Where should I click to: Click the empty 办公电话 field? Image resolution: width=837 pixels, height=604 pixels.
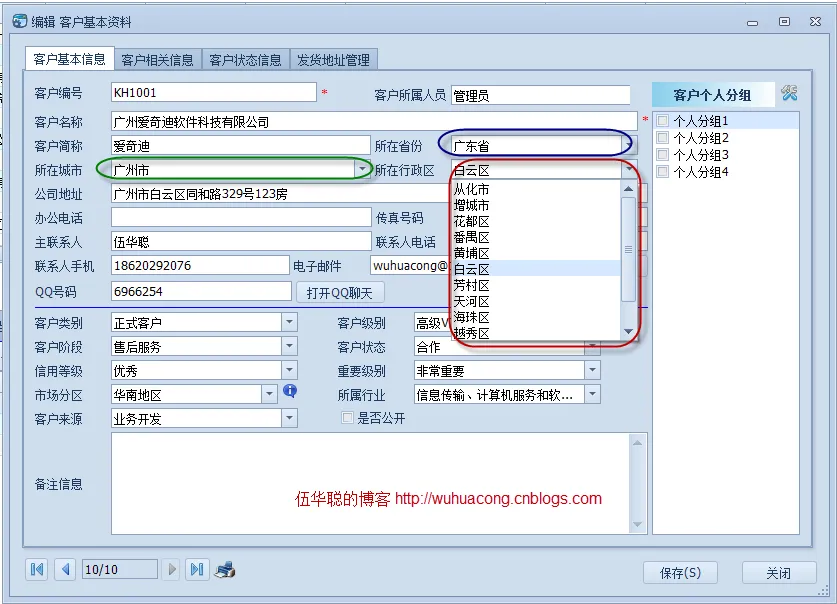coord(241,217)
